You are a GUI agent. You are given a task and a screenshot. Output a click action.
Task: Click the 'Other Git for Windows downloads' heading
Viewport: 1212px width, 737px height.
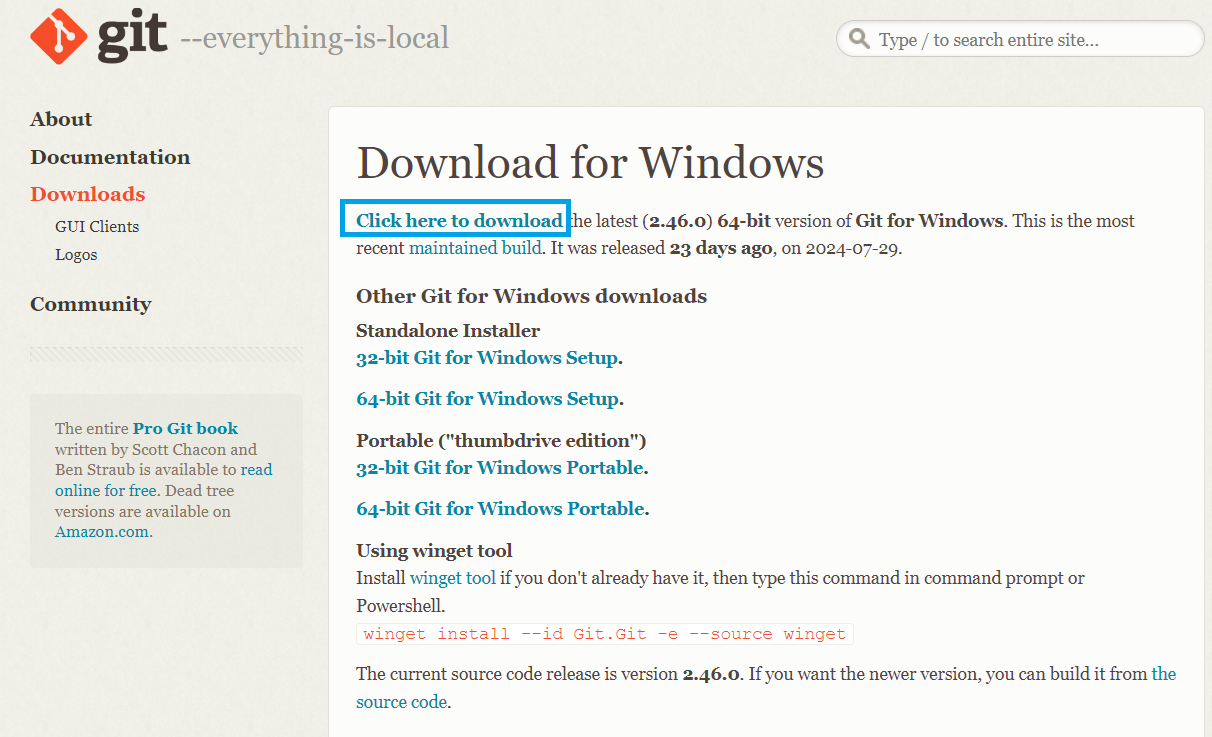[531, 296]
